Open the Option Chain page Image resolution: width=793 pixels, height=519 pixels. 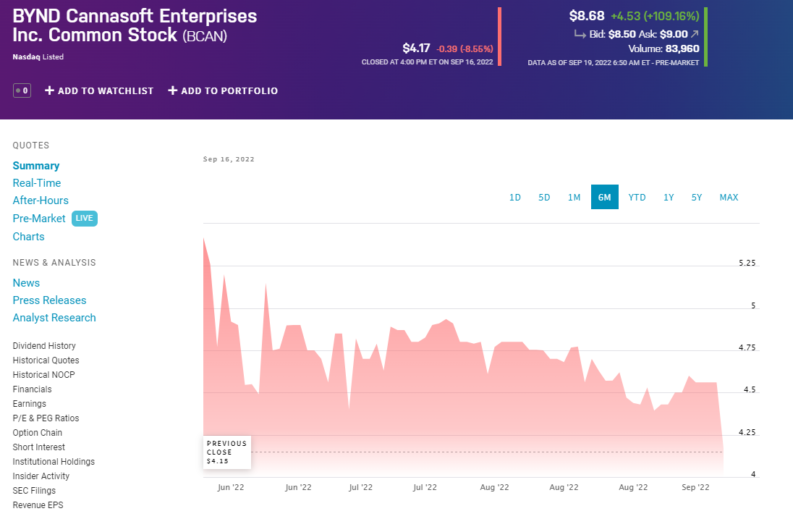[37, 433]
